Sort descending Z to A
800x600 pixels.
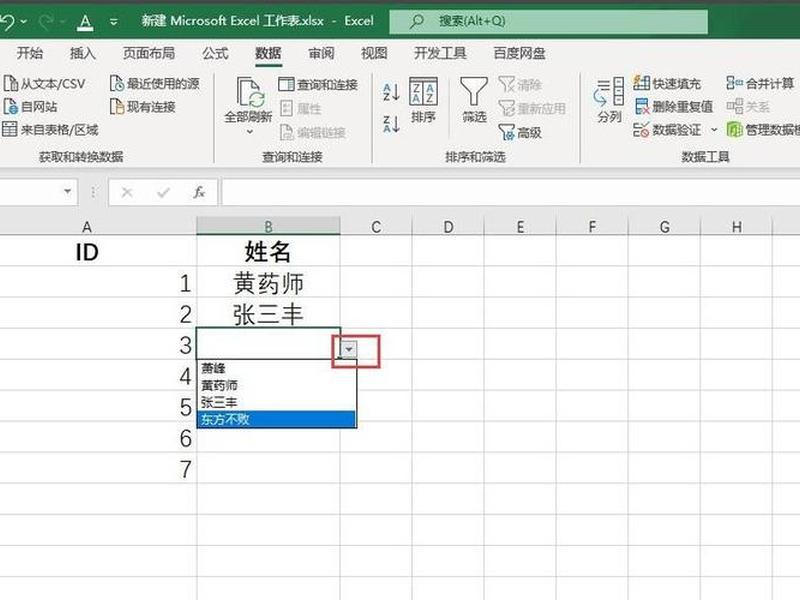coord(391,124)
